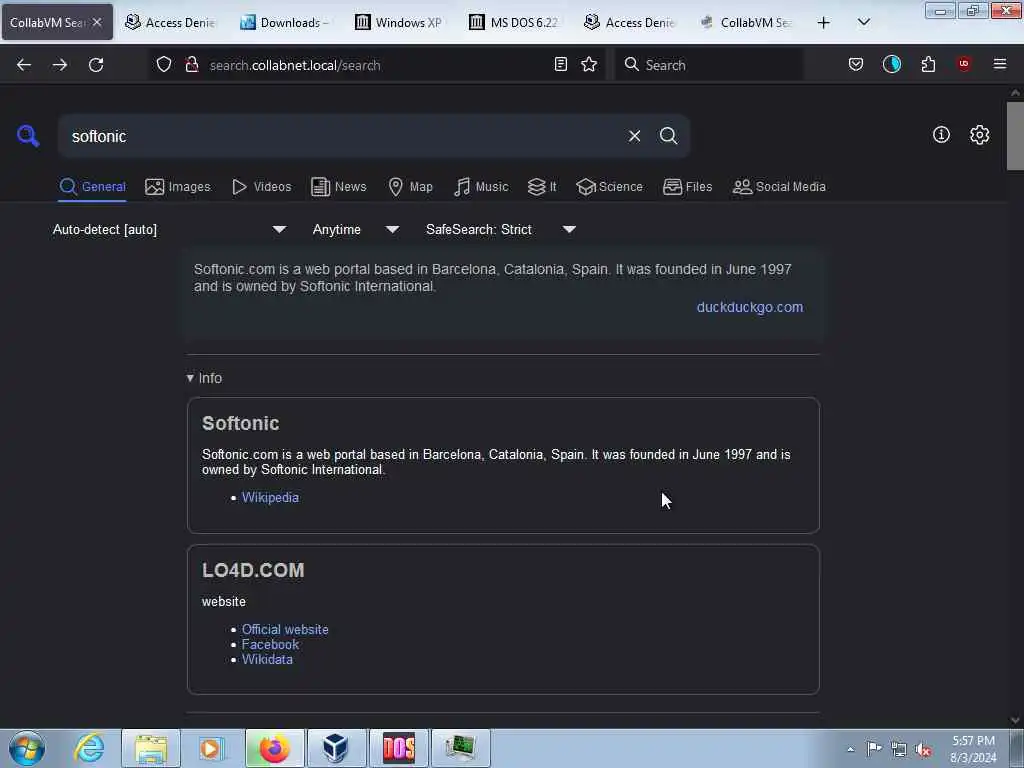The height and width of the screenshot is (768, 1024).
Task: Open Windows Explorer from taskbar
Action: click(151, 748)
